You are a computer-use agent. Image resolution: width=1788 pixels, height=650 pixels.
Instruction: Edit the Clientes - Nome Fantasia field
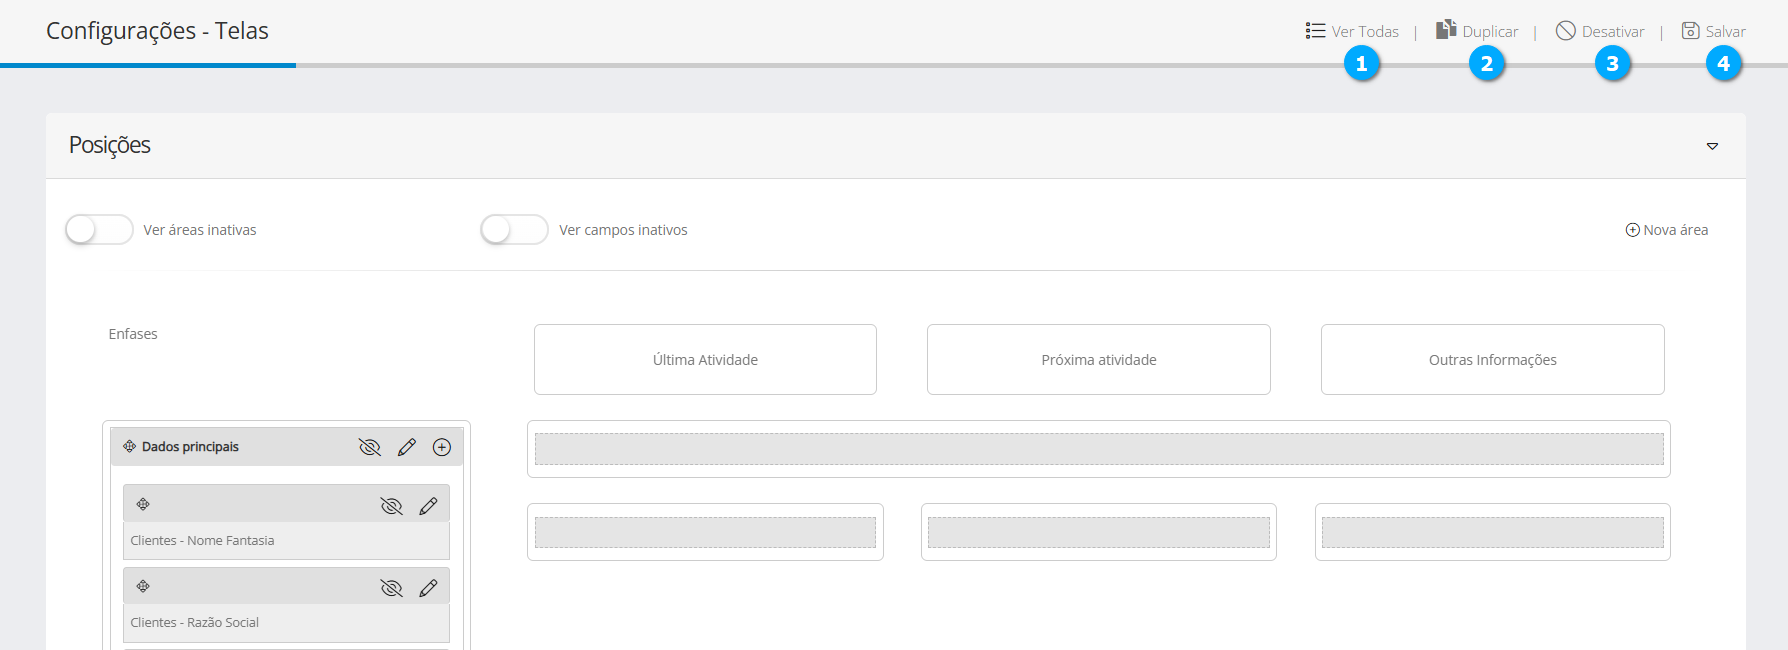tap(428, 506)
